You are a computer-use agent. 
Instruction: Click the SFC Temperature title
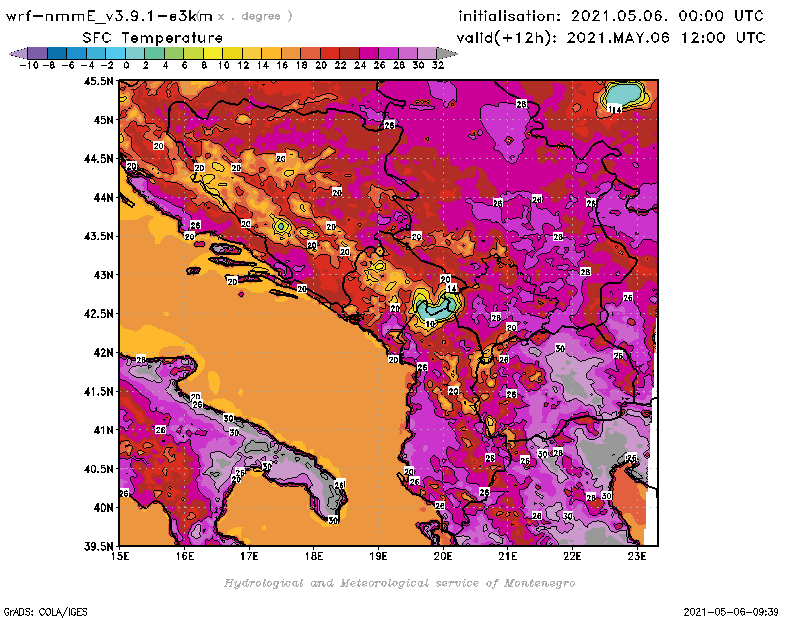click(150, 37)
